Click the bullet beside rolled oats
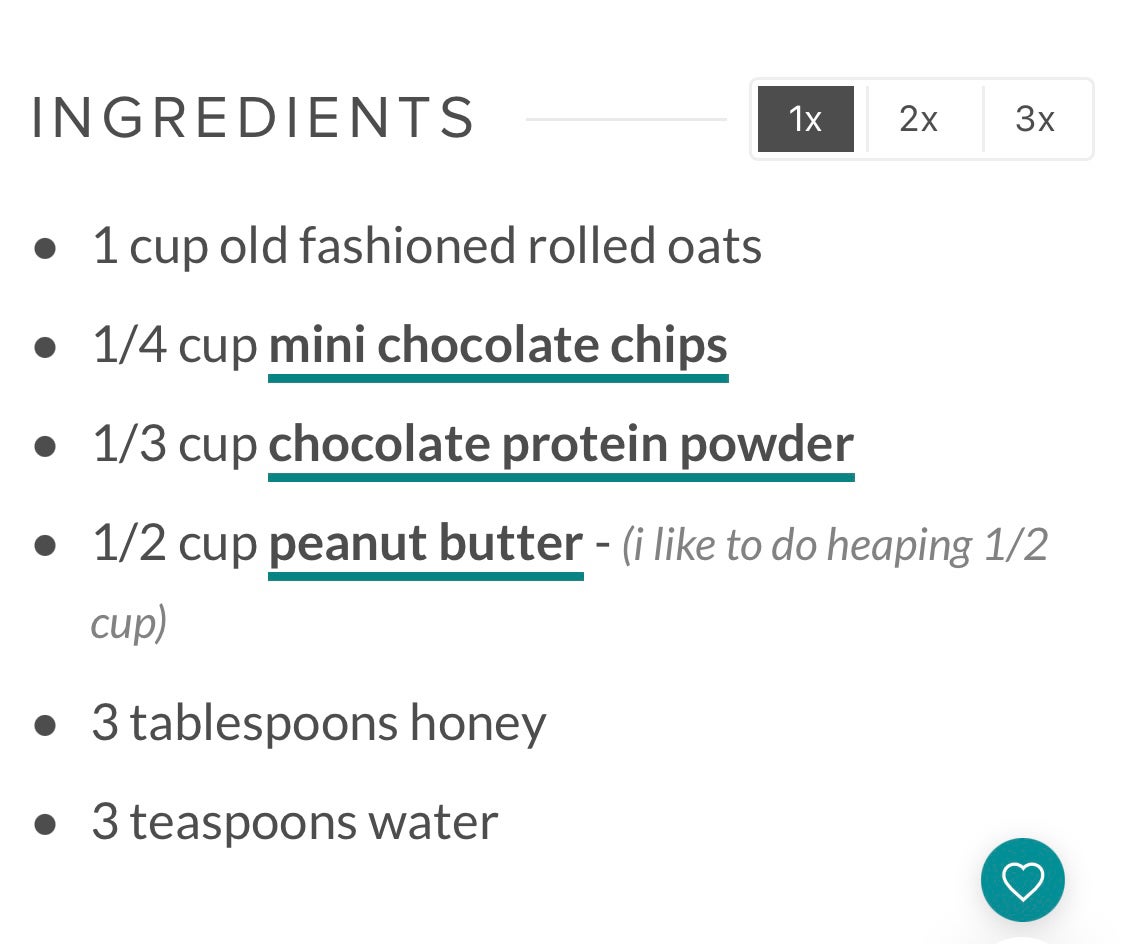 (44, 248)
